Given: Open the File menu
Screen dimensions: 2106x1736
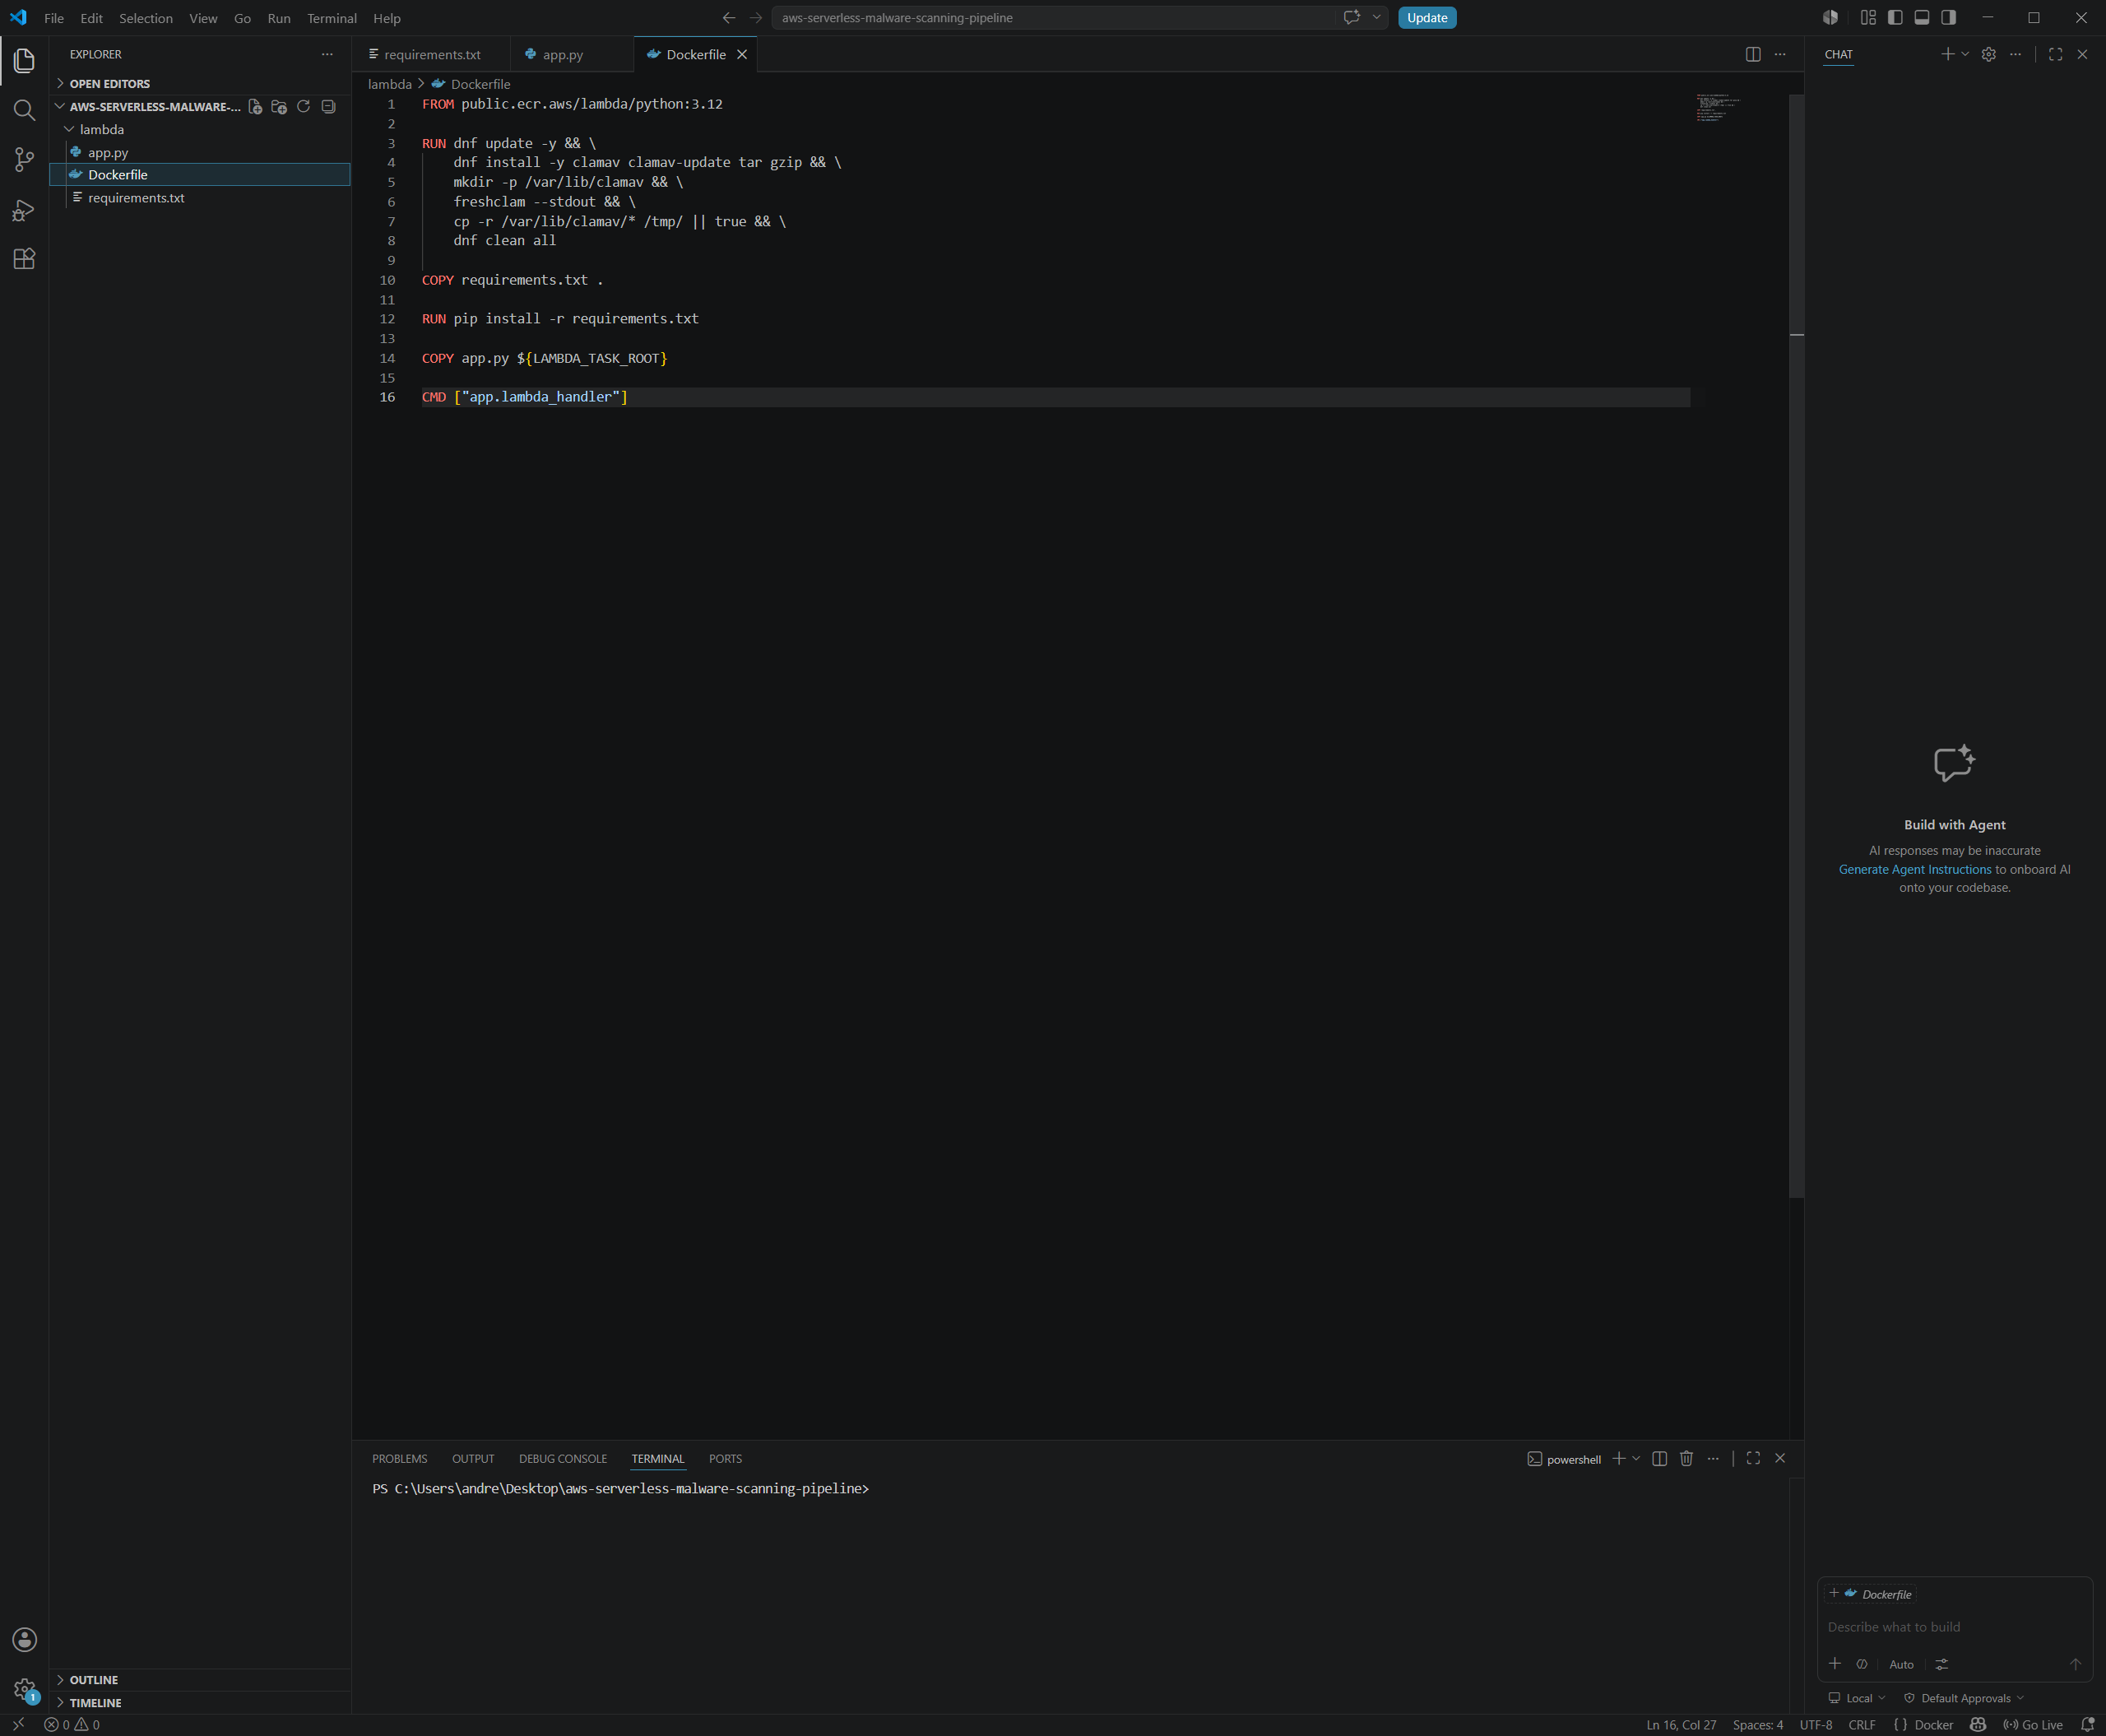Looking at the screenshot, I should 54,18.
